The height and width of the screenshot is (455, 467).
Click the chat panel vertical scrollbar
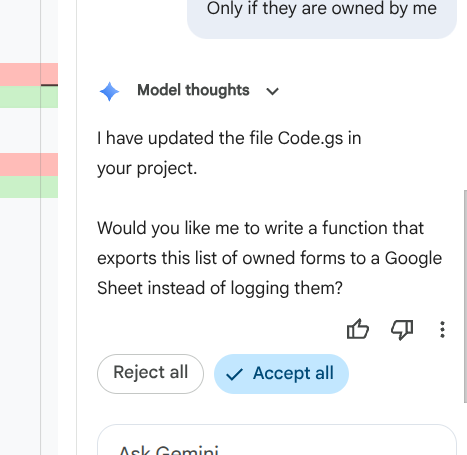(x=465, y=297)
